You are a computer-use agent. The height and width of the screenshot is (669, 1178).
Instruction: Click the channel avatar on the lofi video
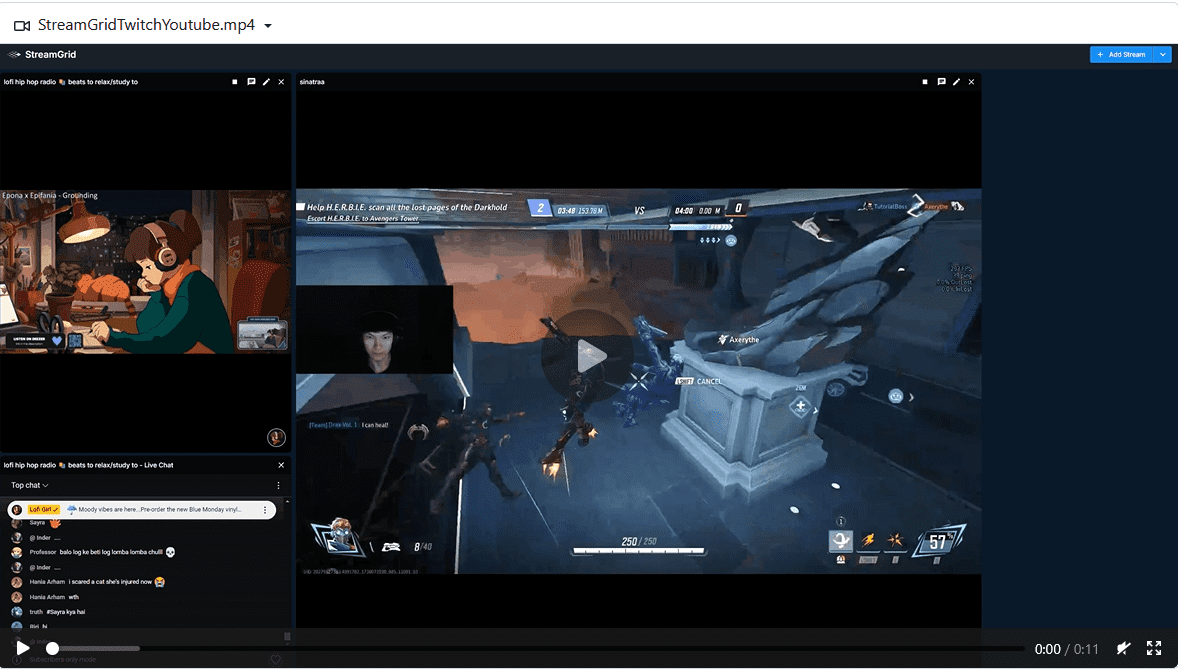pos(276,437)
